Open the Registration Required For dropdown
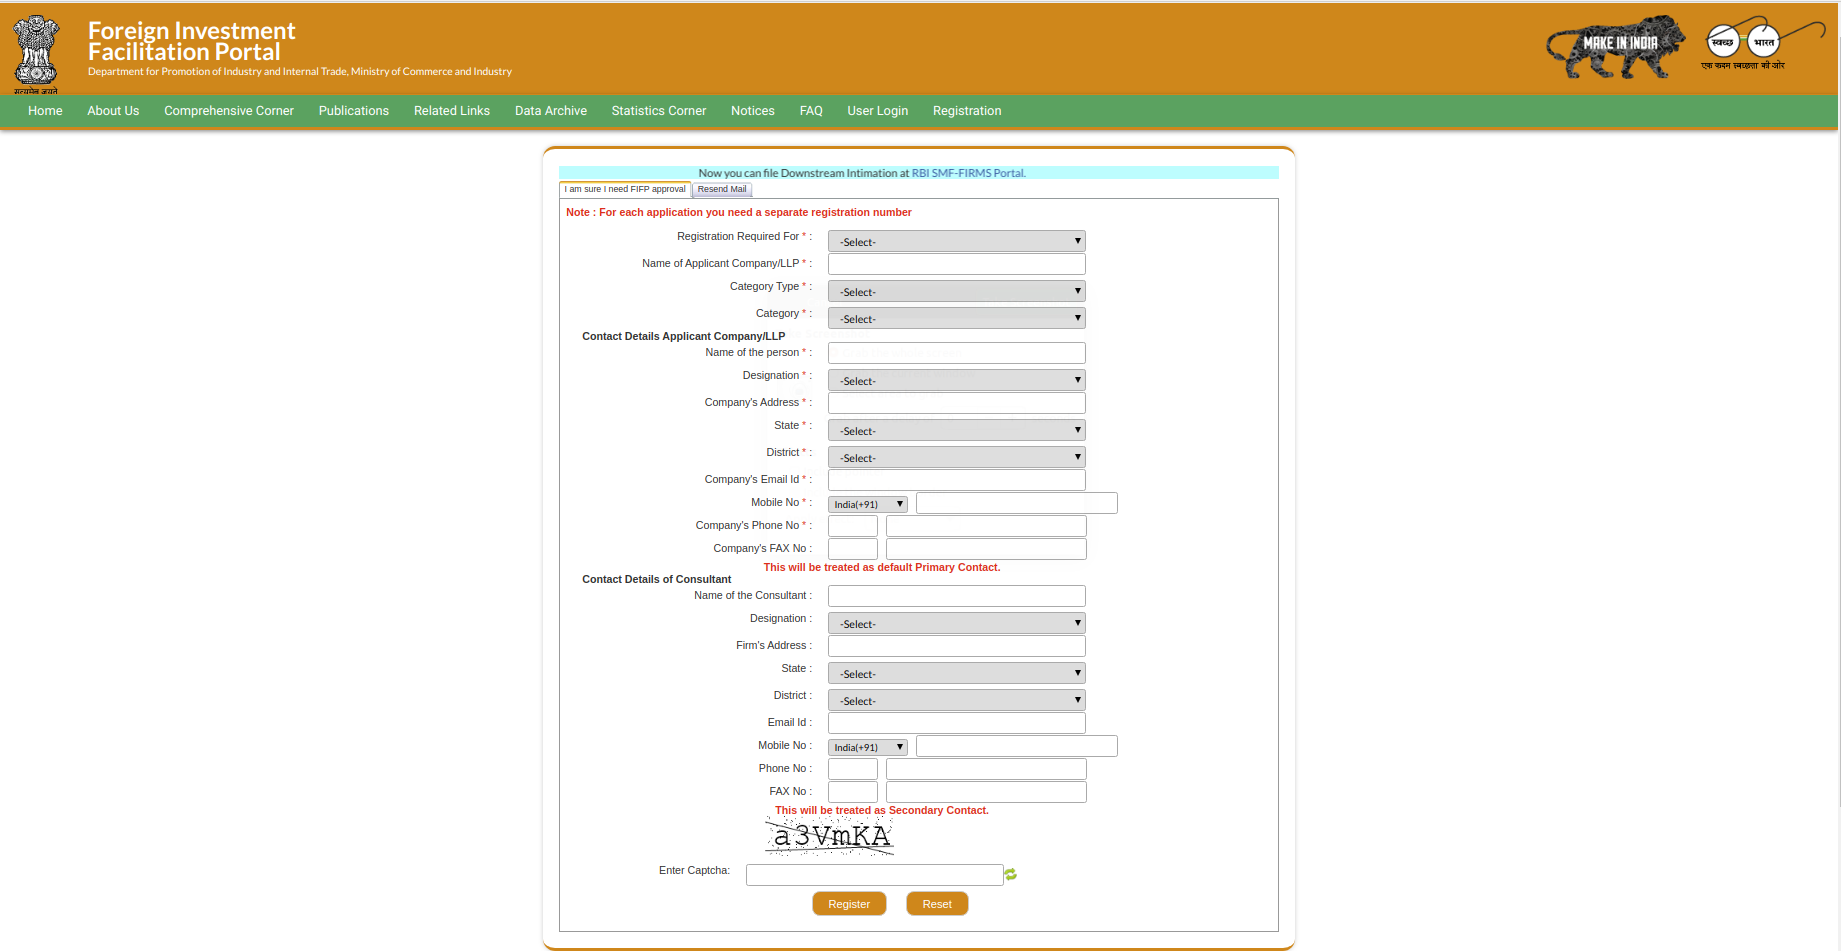 click(x=955, y=241)
